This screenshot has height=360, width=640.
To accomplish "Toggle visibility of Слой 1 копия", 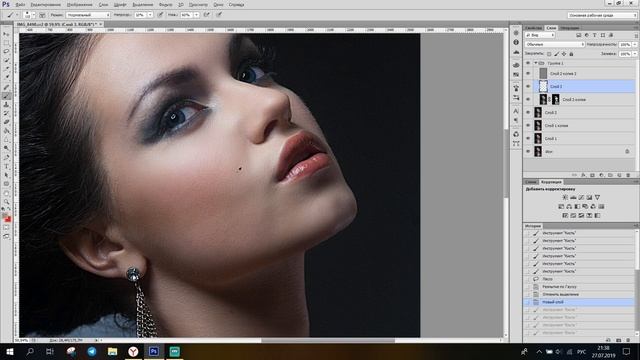I will 528,125.
